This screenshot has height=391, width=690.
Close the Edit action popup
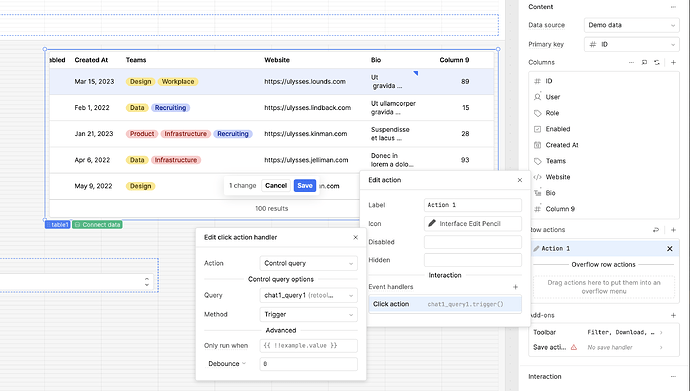coord(520,180)
